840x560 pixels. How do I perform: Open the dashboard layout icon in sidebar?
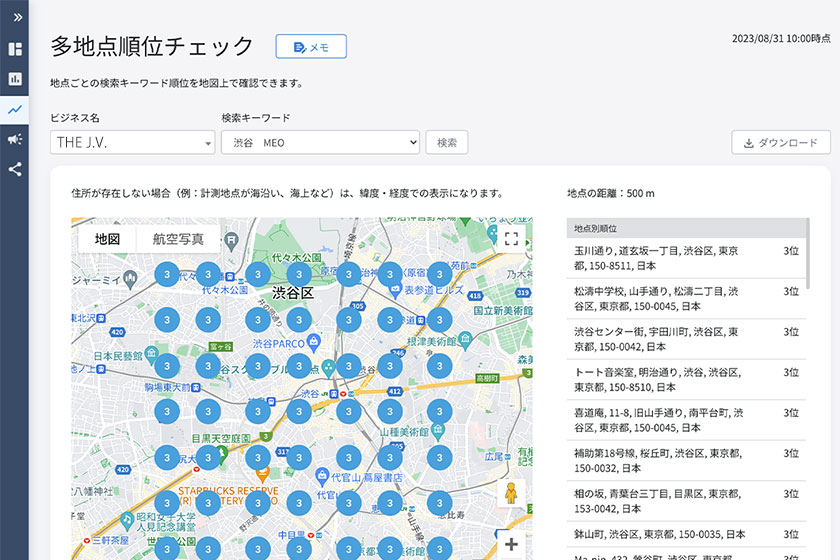pos(15,49)
